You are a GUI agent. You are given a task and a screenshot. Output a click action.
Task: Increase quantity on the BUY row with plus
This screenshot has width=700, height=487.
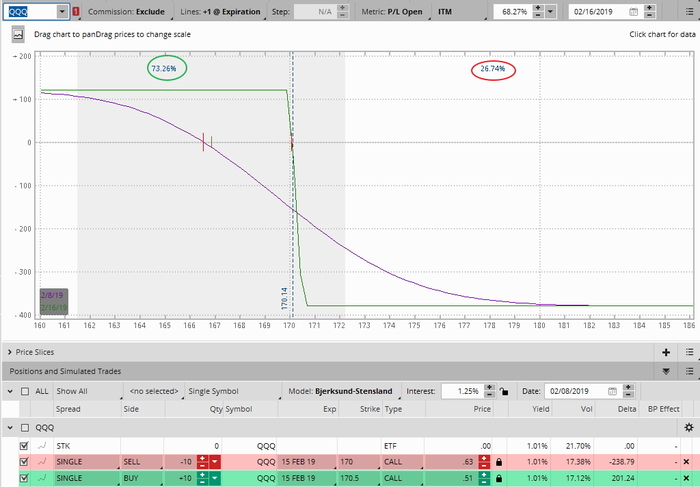tap(202, 475)
